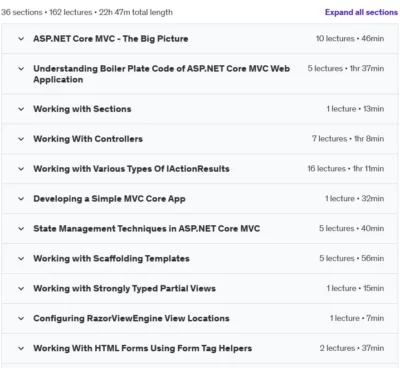Expand chevron beside Configuring RazorViewEngine View Locations
400x368 pixels.
[21, 318]
